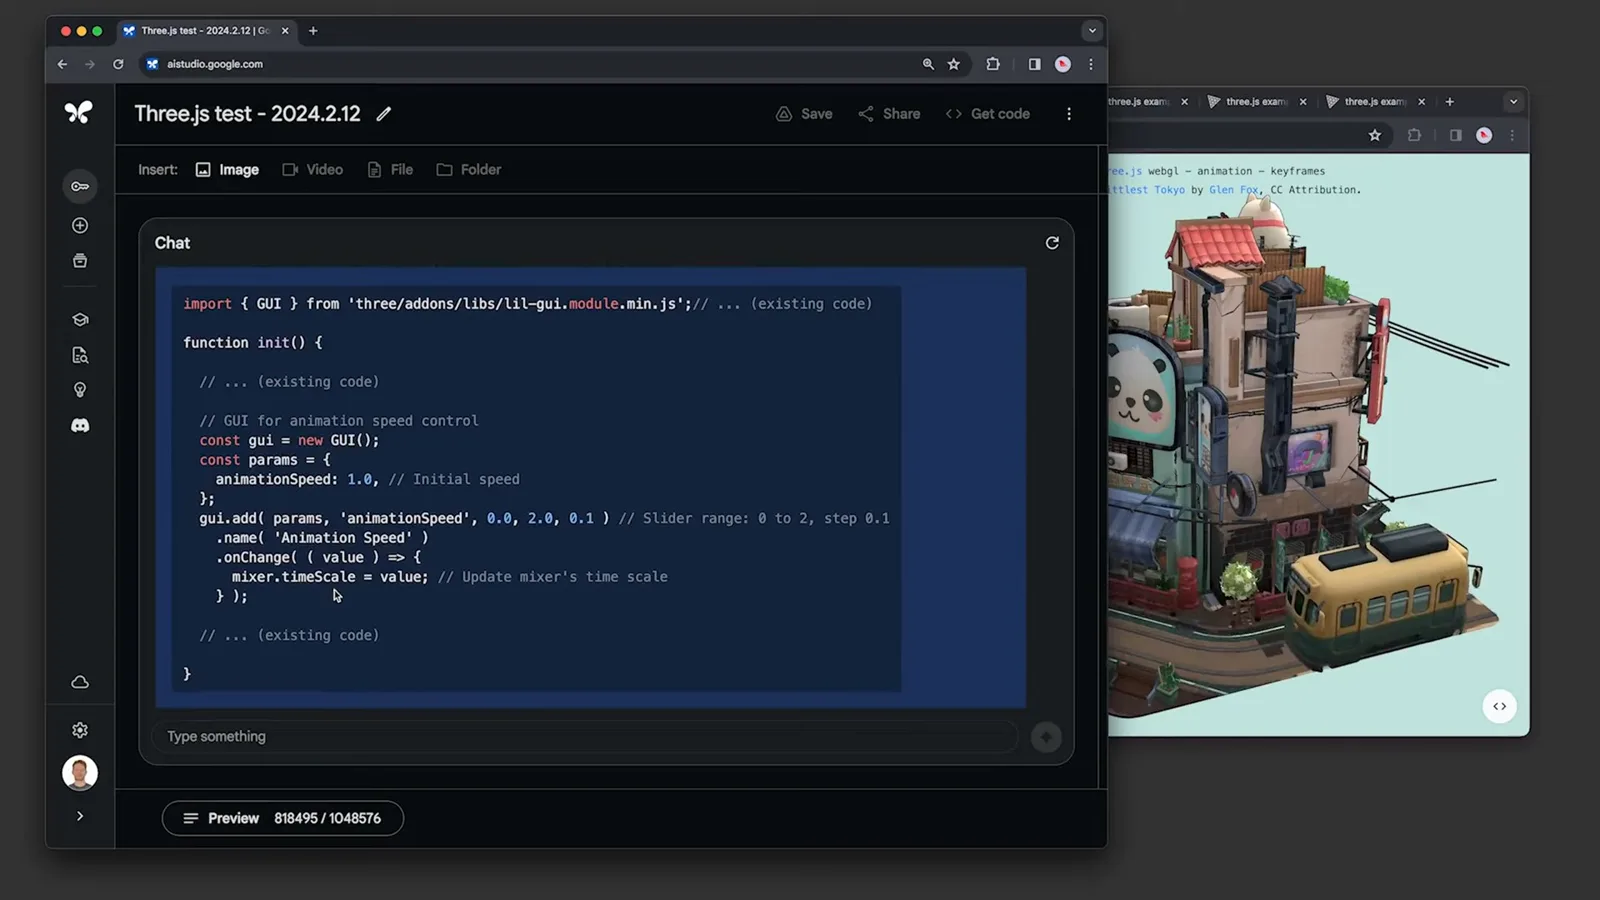Toggle the side panel icon in front browser

coord(1034,64)
